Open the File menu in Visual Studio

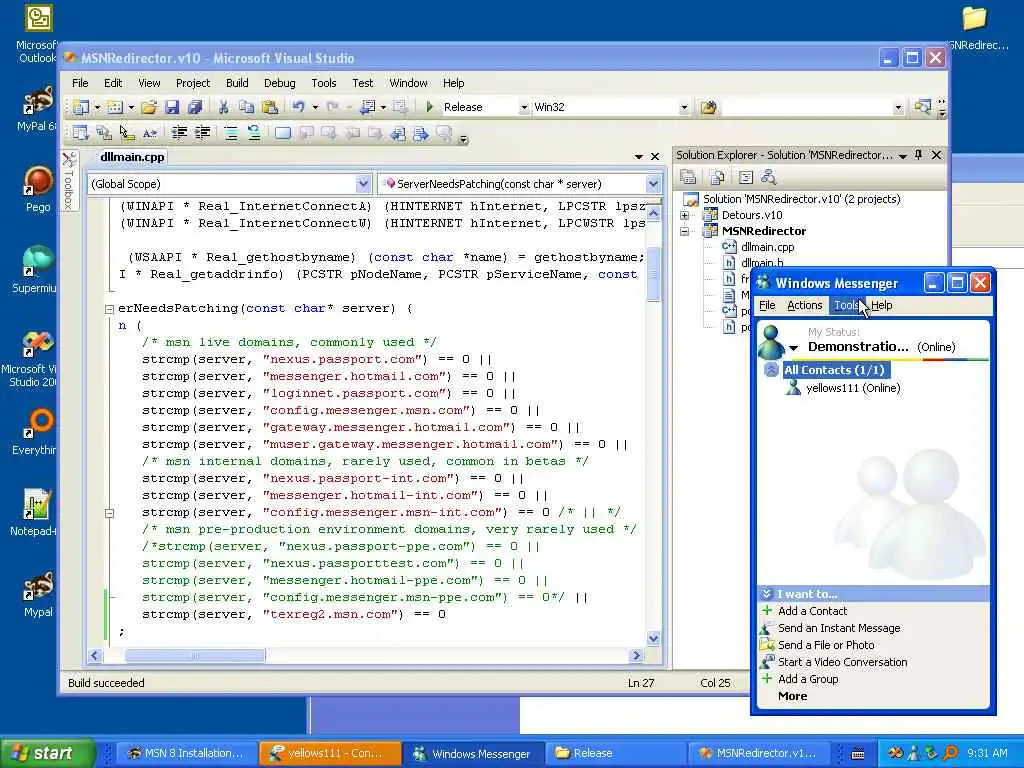(80, 83)
